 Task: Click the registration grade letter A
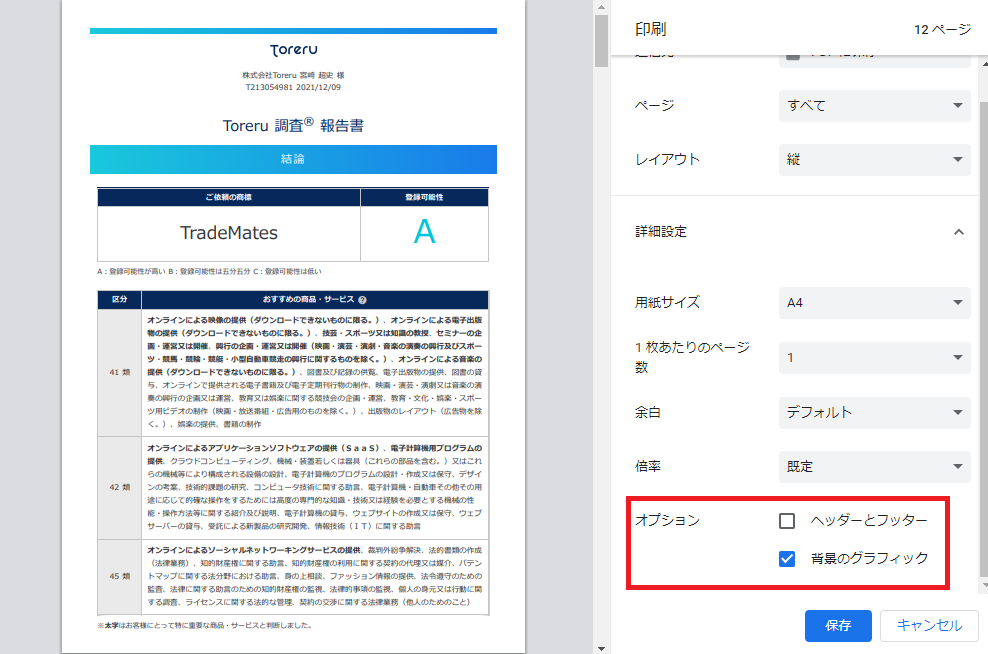coord(424,232)
